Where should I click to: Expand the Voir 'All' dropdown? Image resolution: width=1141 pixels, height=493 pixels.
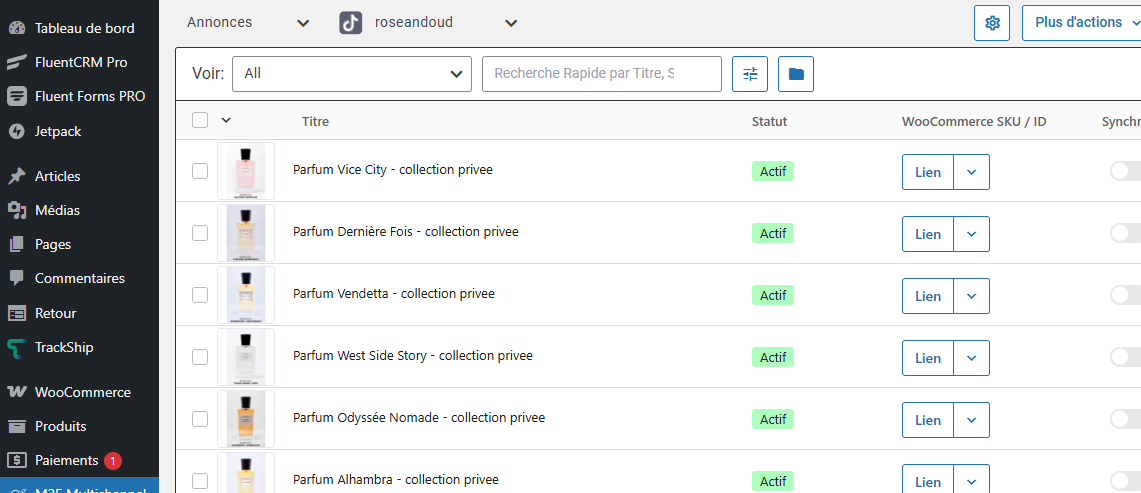click(351, 74)
